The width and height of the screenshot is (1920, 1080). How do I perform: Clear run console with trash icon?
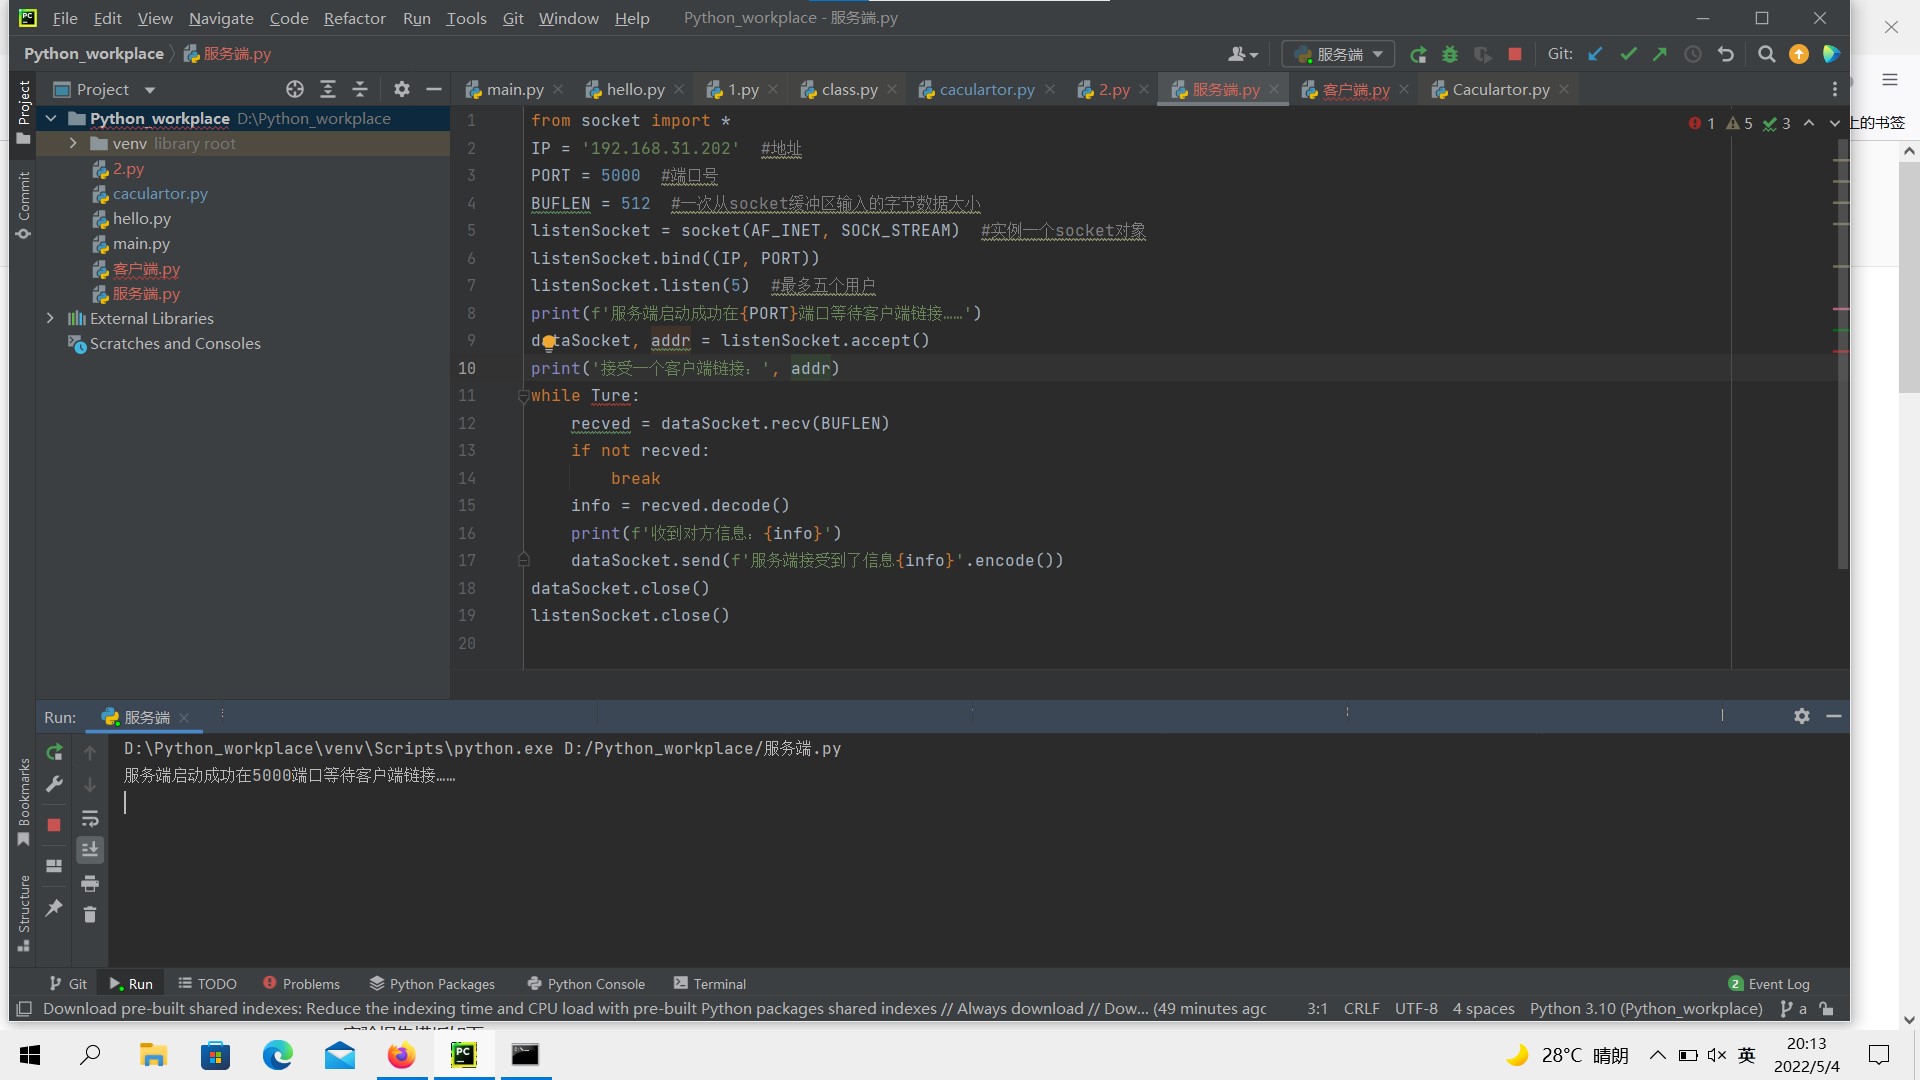pyautogui.click(x=90, y=915)
